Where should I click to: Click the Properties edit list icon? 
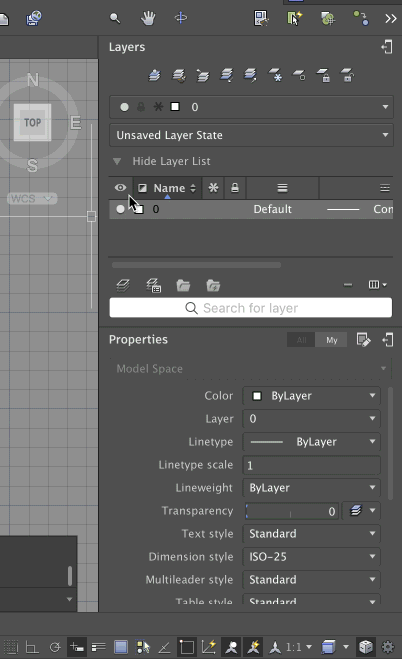[x=363, y=340]
